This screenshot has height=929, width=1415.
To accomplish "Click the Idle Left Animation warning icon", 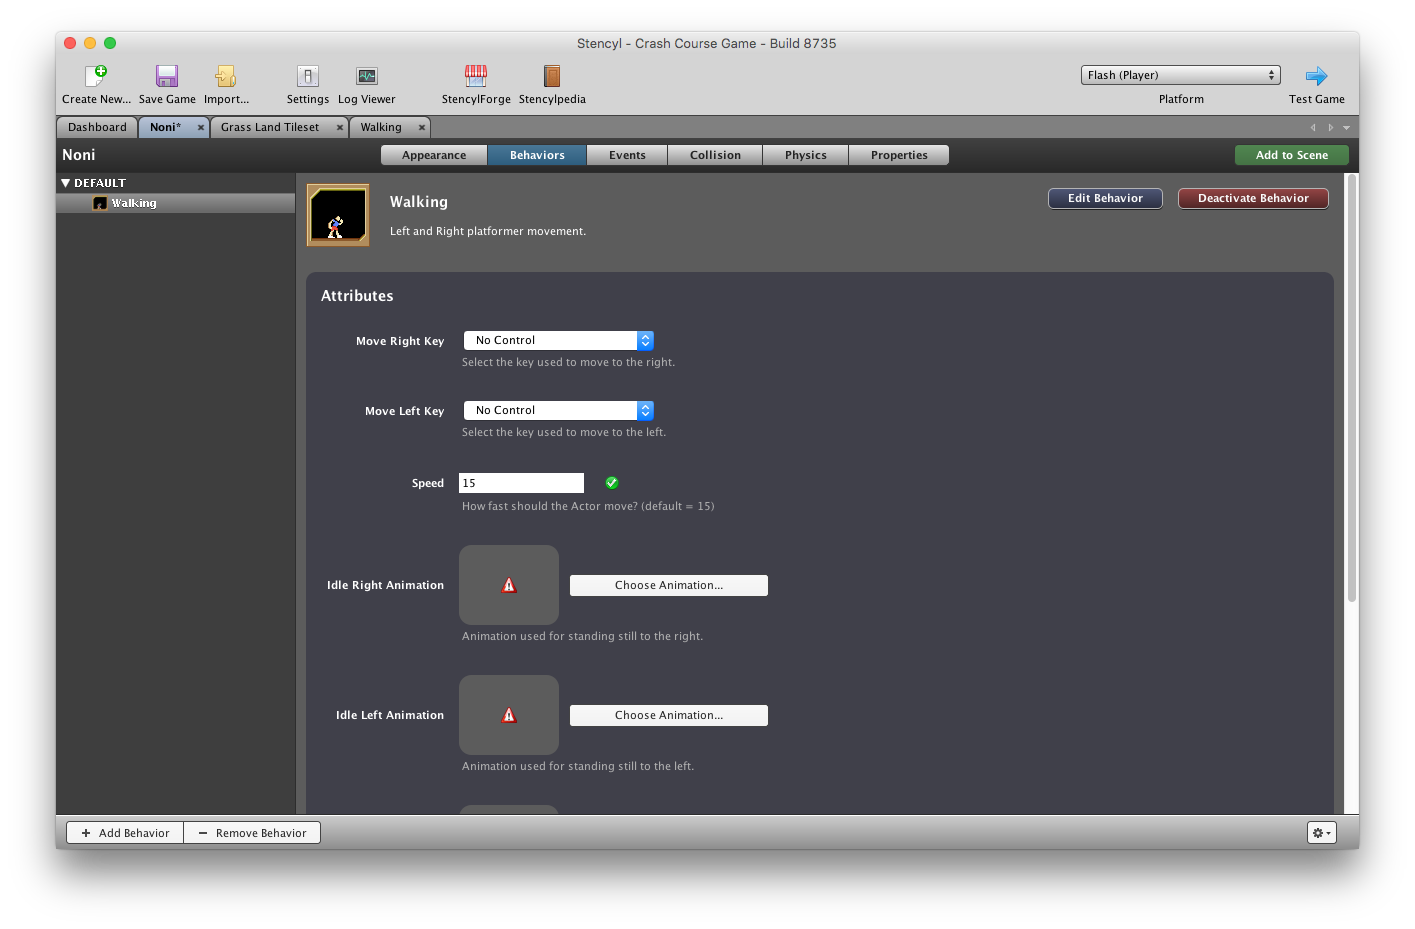I will (x=509, y=715).
